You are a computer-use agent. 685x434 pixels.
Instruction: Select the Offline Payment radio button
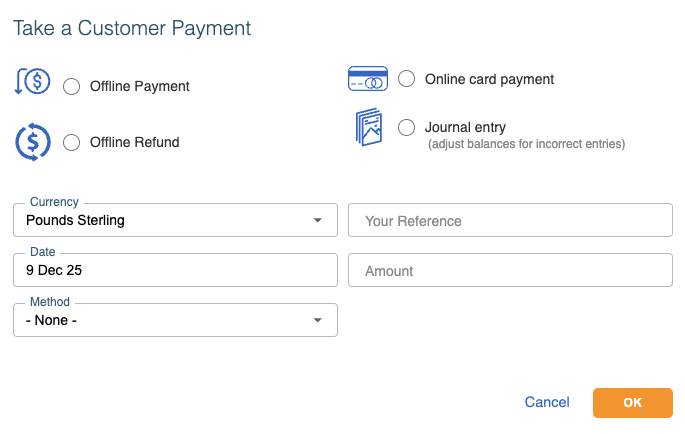click(72, 86)
